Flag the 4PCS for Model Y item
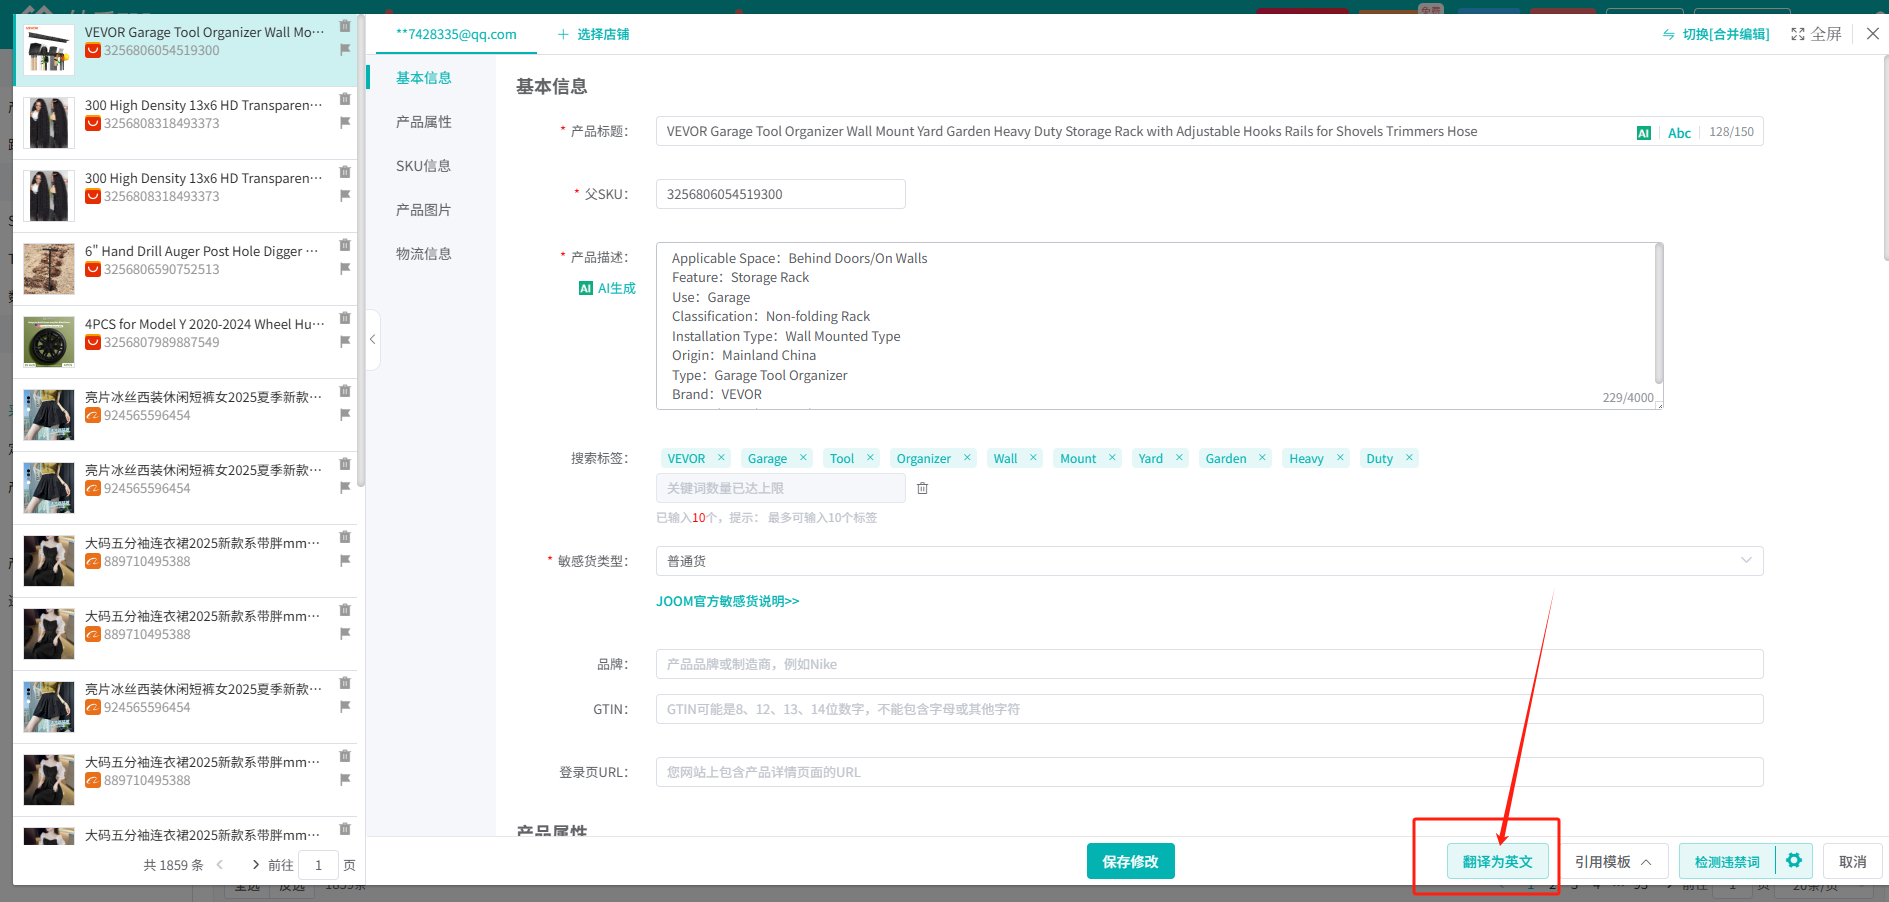The width and height of the screenshot is (1889, 902). (x=345, y=341)
